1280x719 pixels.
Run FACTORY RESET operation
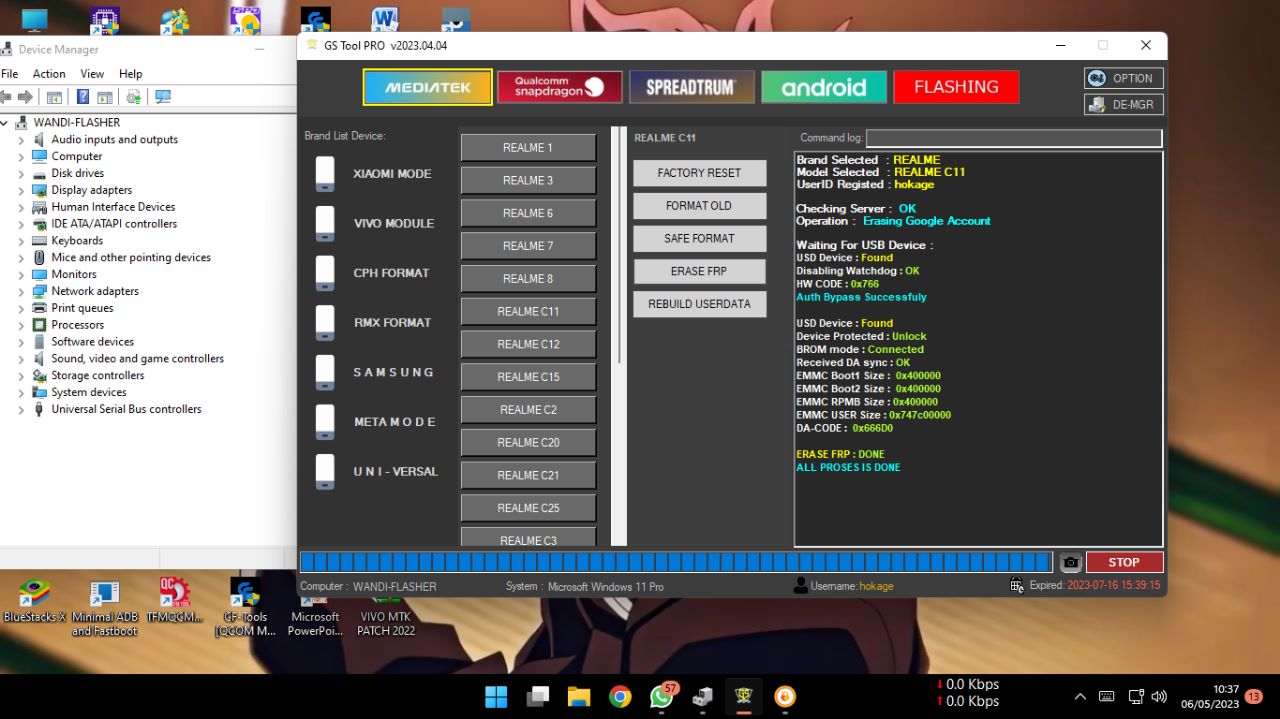click(x=699, y=173)
